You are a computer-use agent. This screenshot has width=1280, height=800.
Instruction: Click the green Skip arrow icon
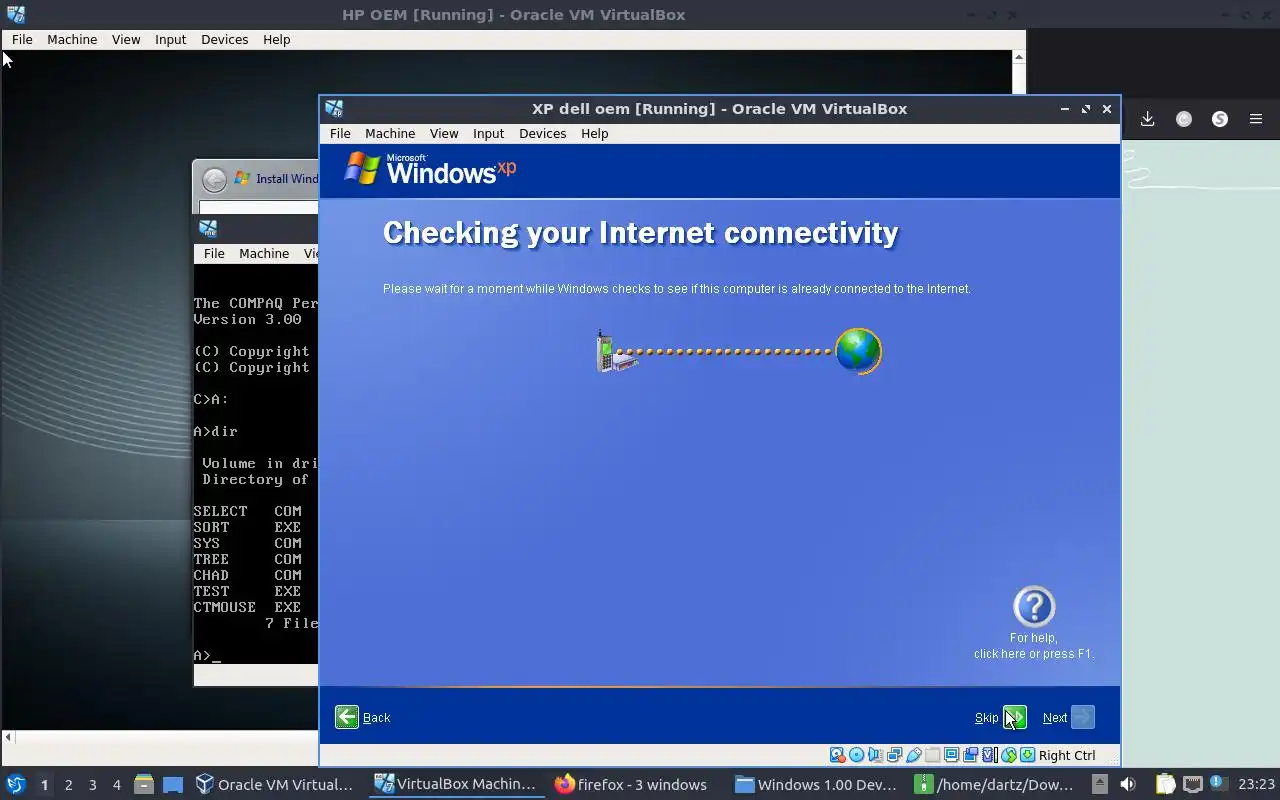point(1015,717)
